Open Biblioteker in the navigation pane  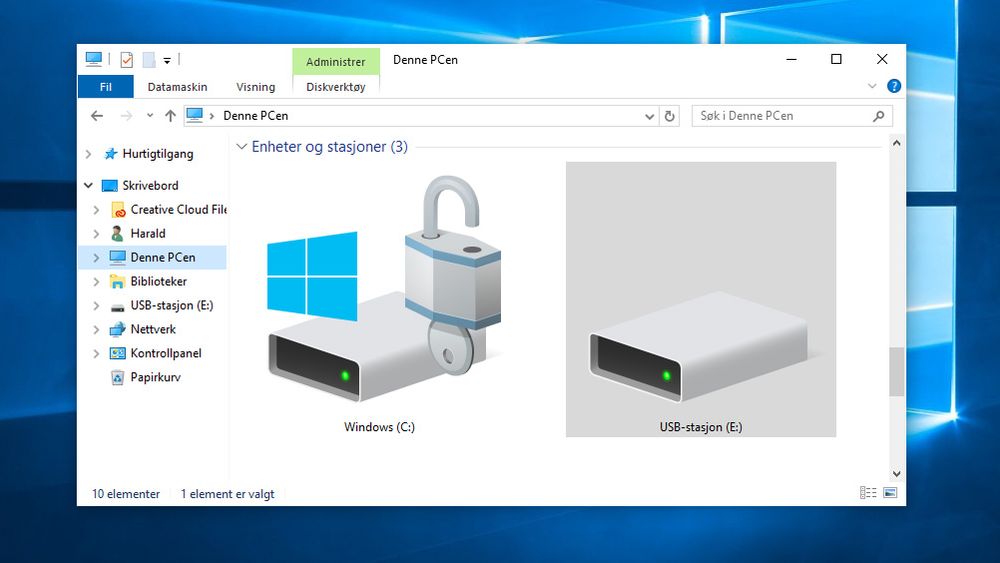[x=158, y=281]
